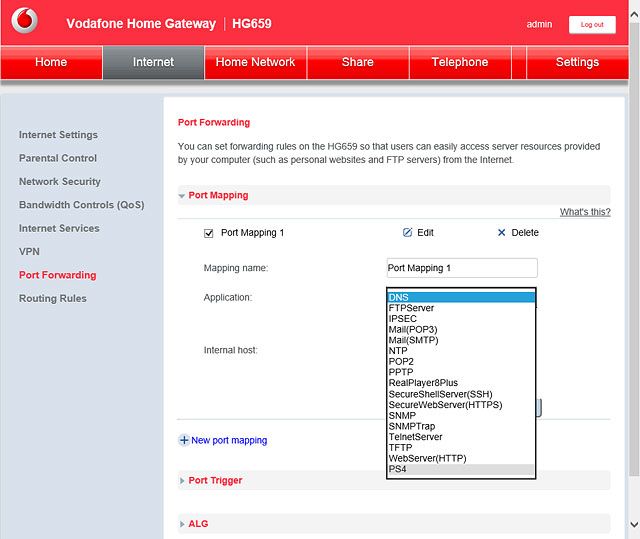The image size is (640, 539).
Task: Select DNS in the Application list
Action: (460, 297)
